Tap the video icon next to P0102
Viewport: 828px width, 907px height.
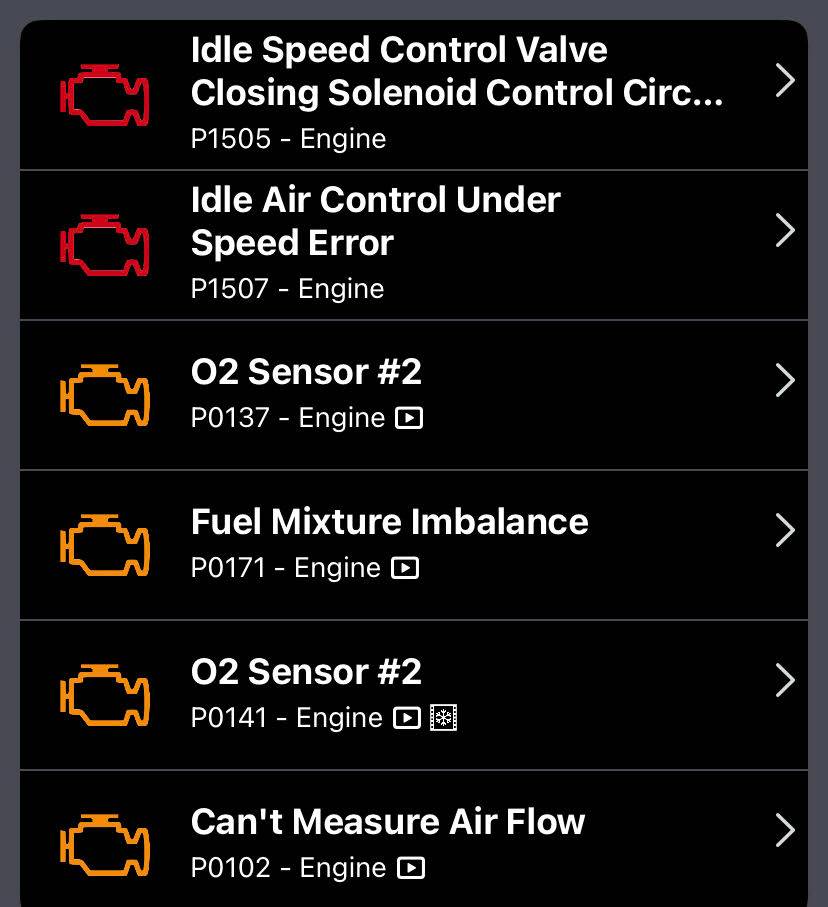(x=410, y=868)
